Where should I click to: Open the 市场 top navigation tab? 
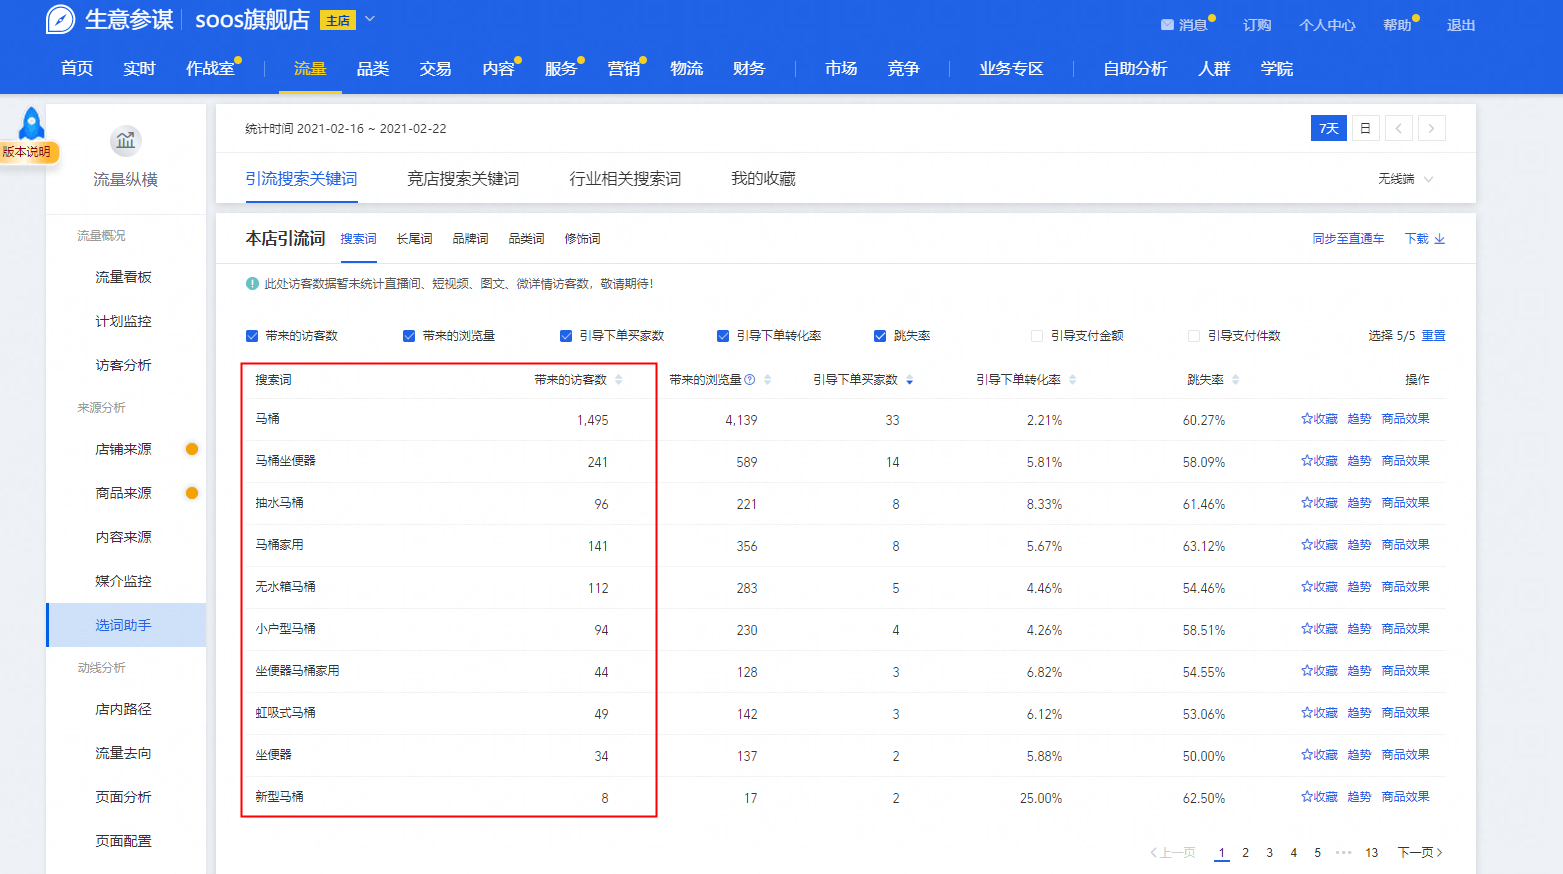[841, 69]
